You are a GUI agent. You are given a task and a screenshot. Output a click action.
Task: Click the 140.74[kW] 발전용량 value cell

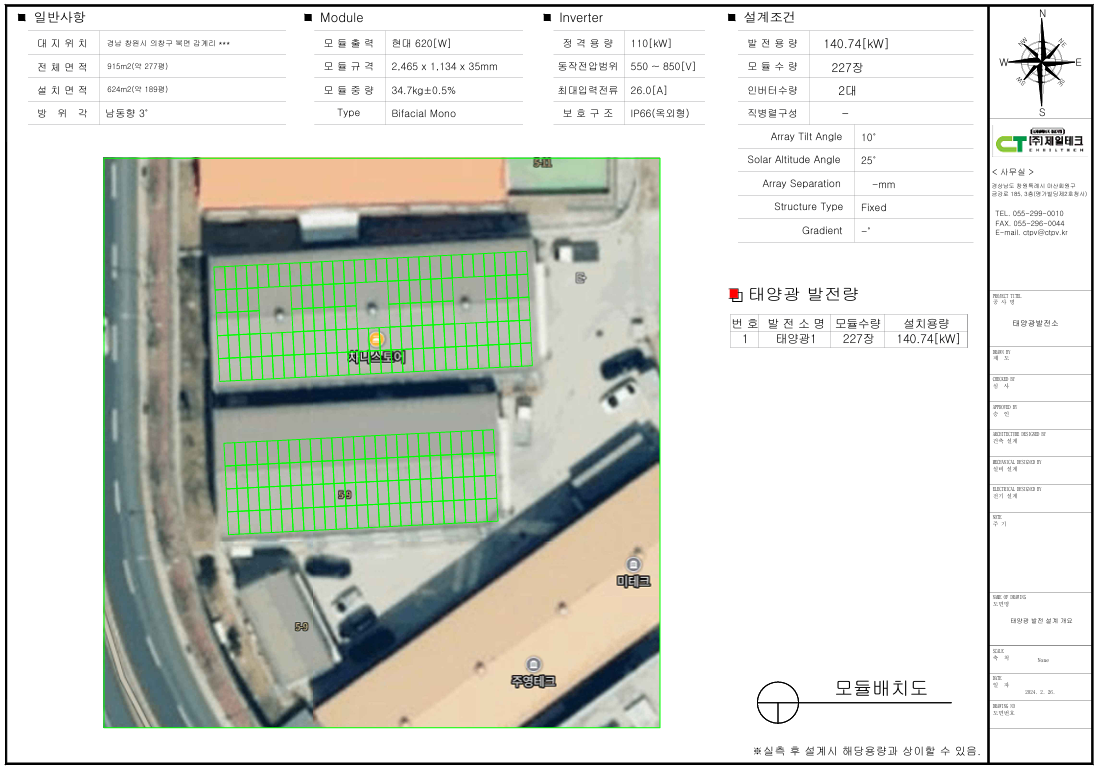(x=855, y=43)
